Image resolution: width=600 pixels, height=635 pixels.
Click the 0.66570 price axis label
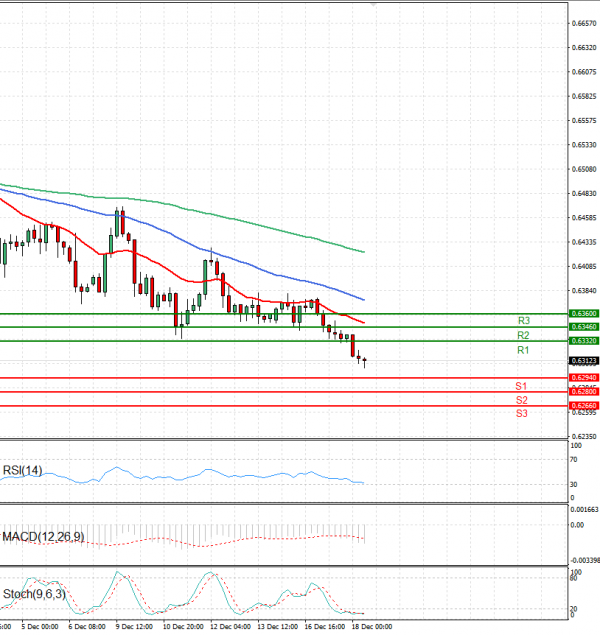584,23
